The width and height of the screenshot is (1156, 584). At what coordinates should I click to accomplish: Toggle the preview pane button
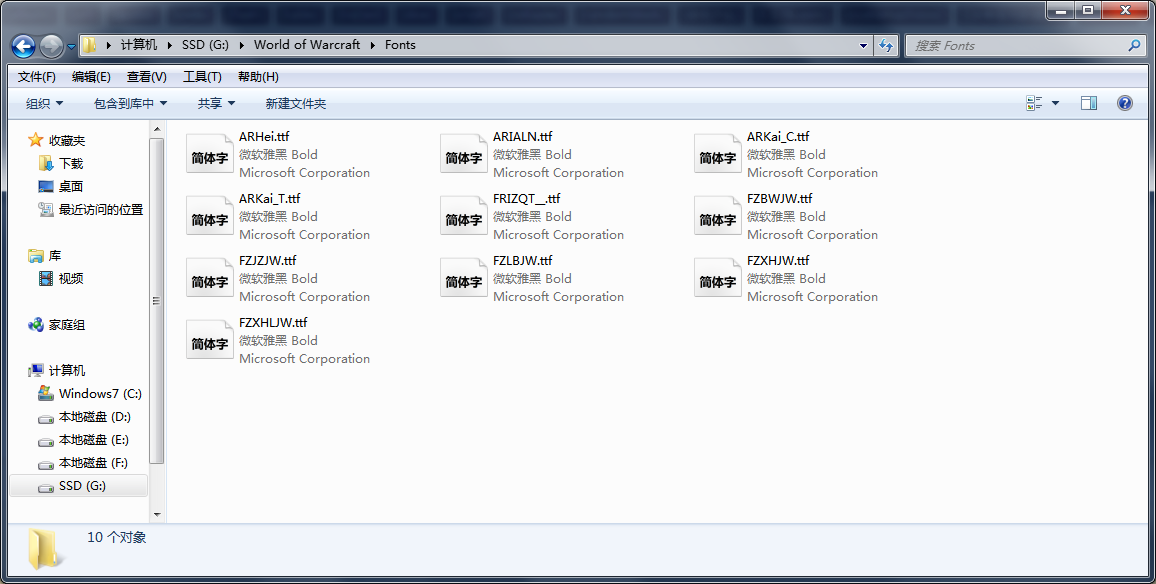1089,103
